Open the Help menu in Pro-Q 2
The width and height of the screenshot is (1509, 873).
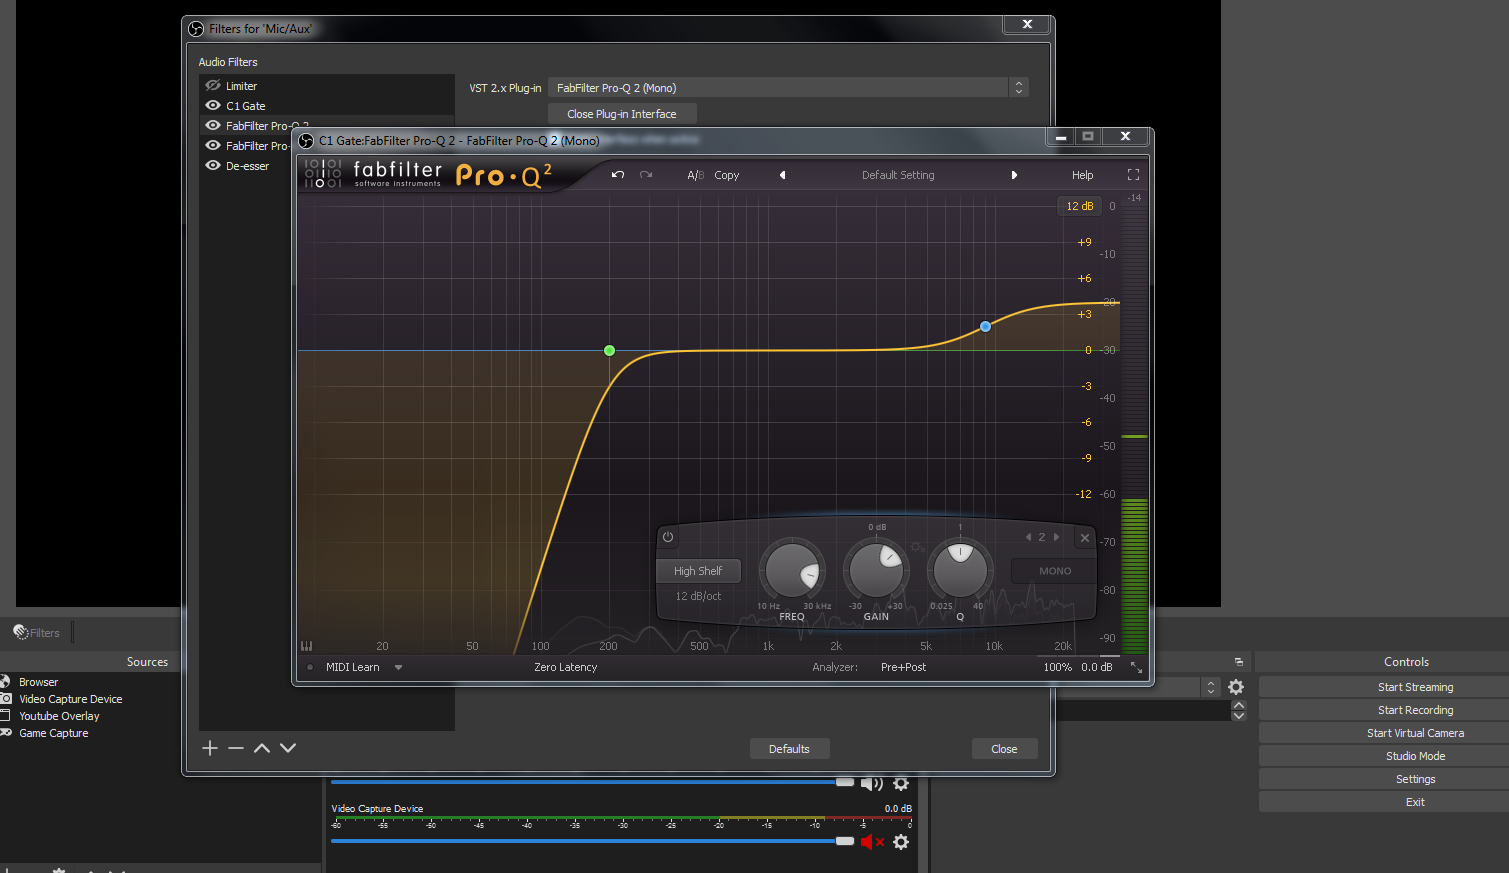coord(1082,175)
